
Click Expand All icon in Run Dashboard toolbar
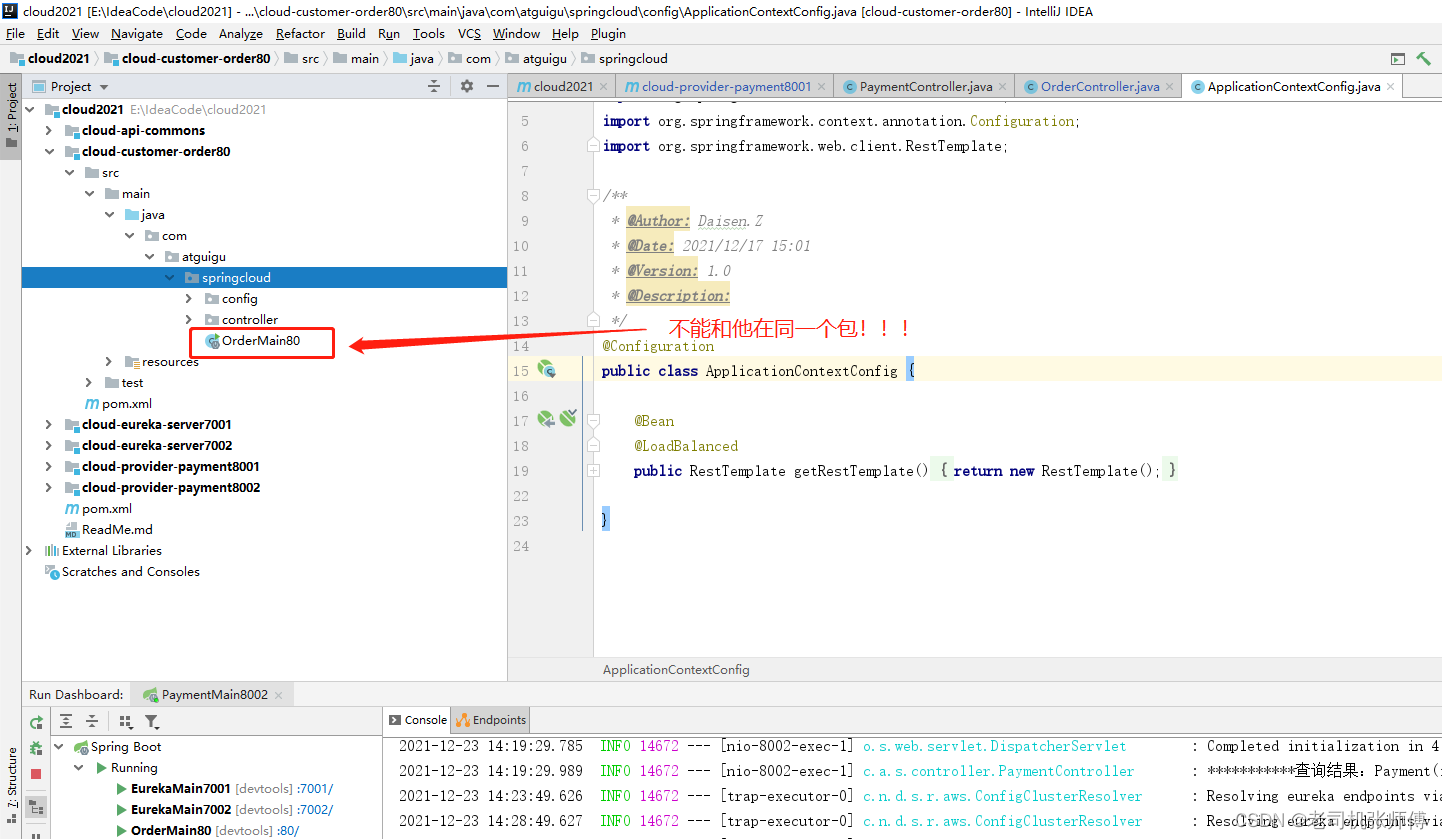[66, 721]
